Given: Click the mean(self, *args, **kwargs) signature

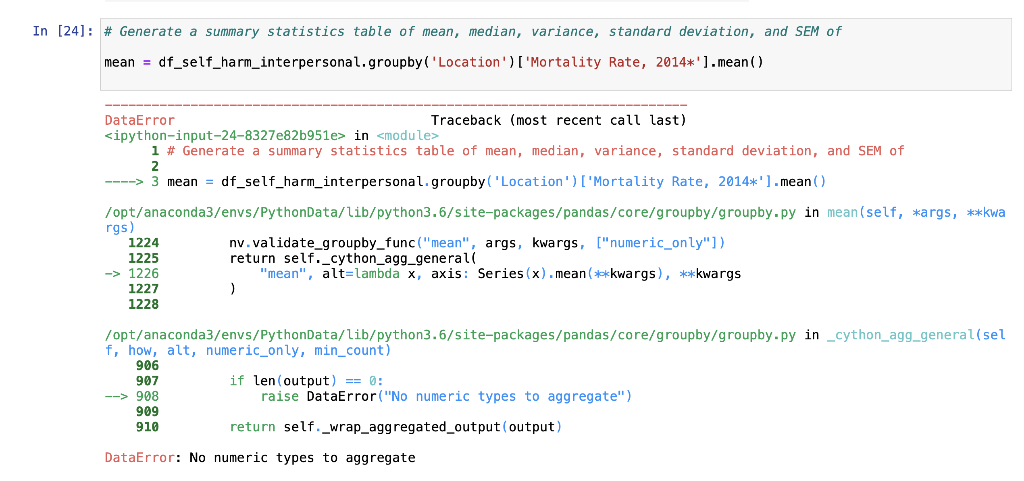Looking at the screenshot, I should coord(555,221).
